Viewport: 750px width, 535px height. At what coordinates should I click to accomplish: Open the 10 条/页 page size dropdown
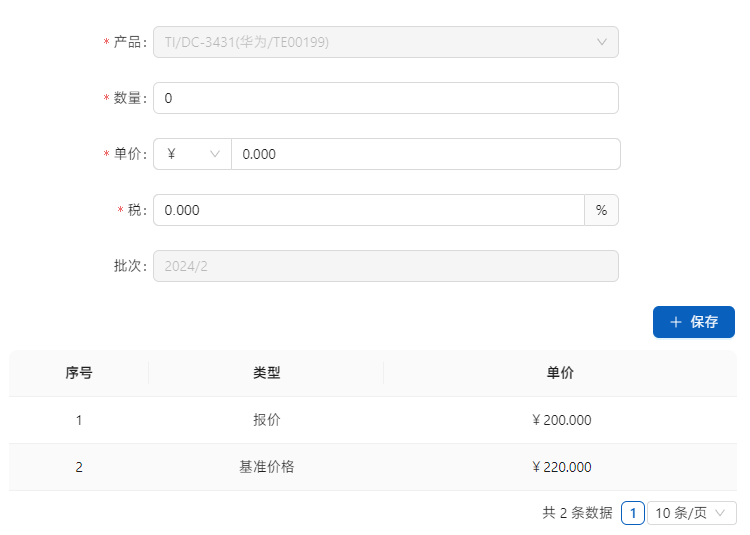[691, 513]
